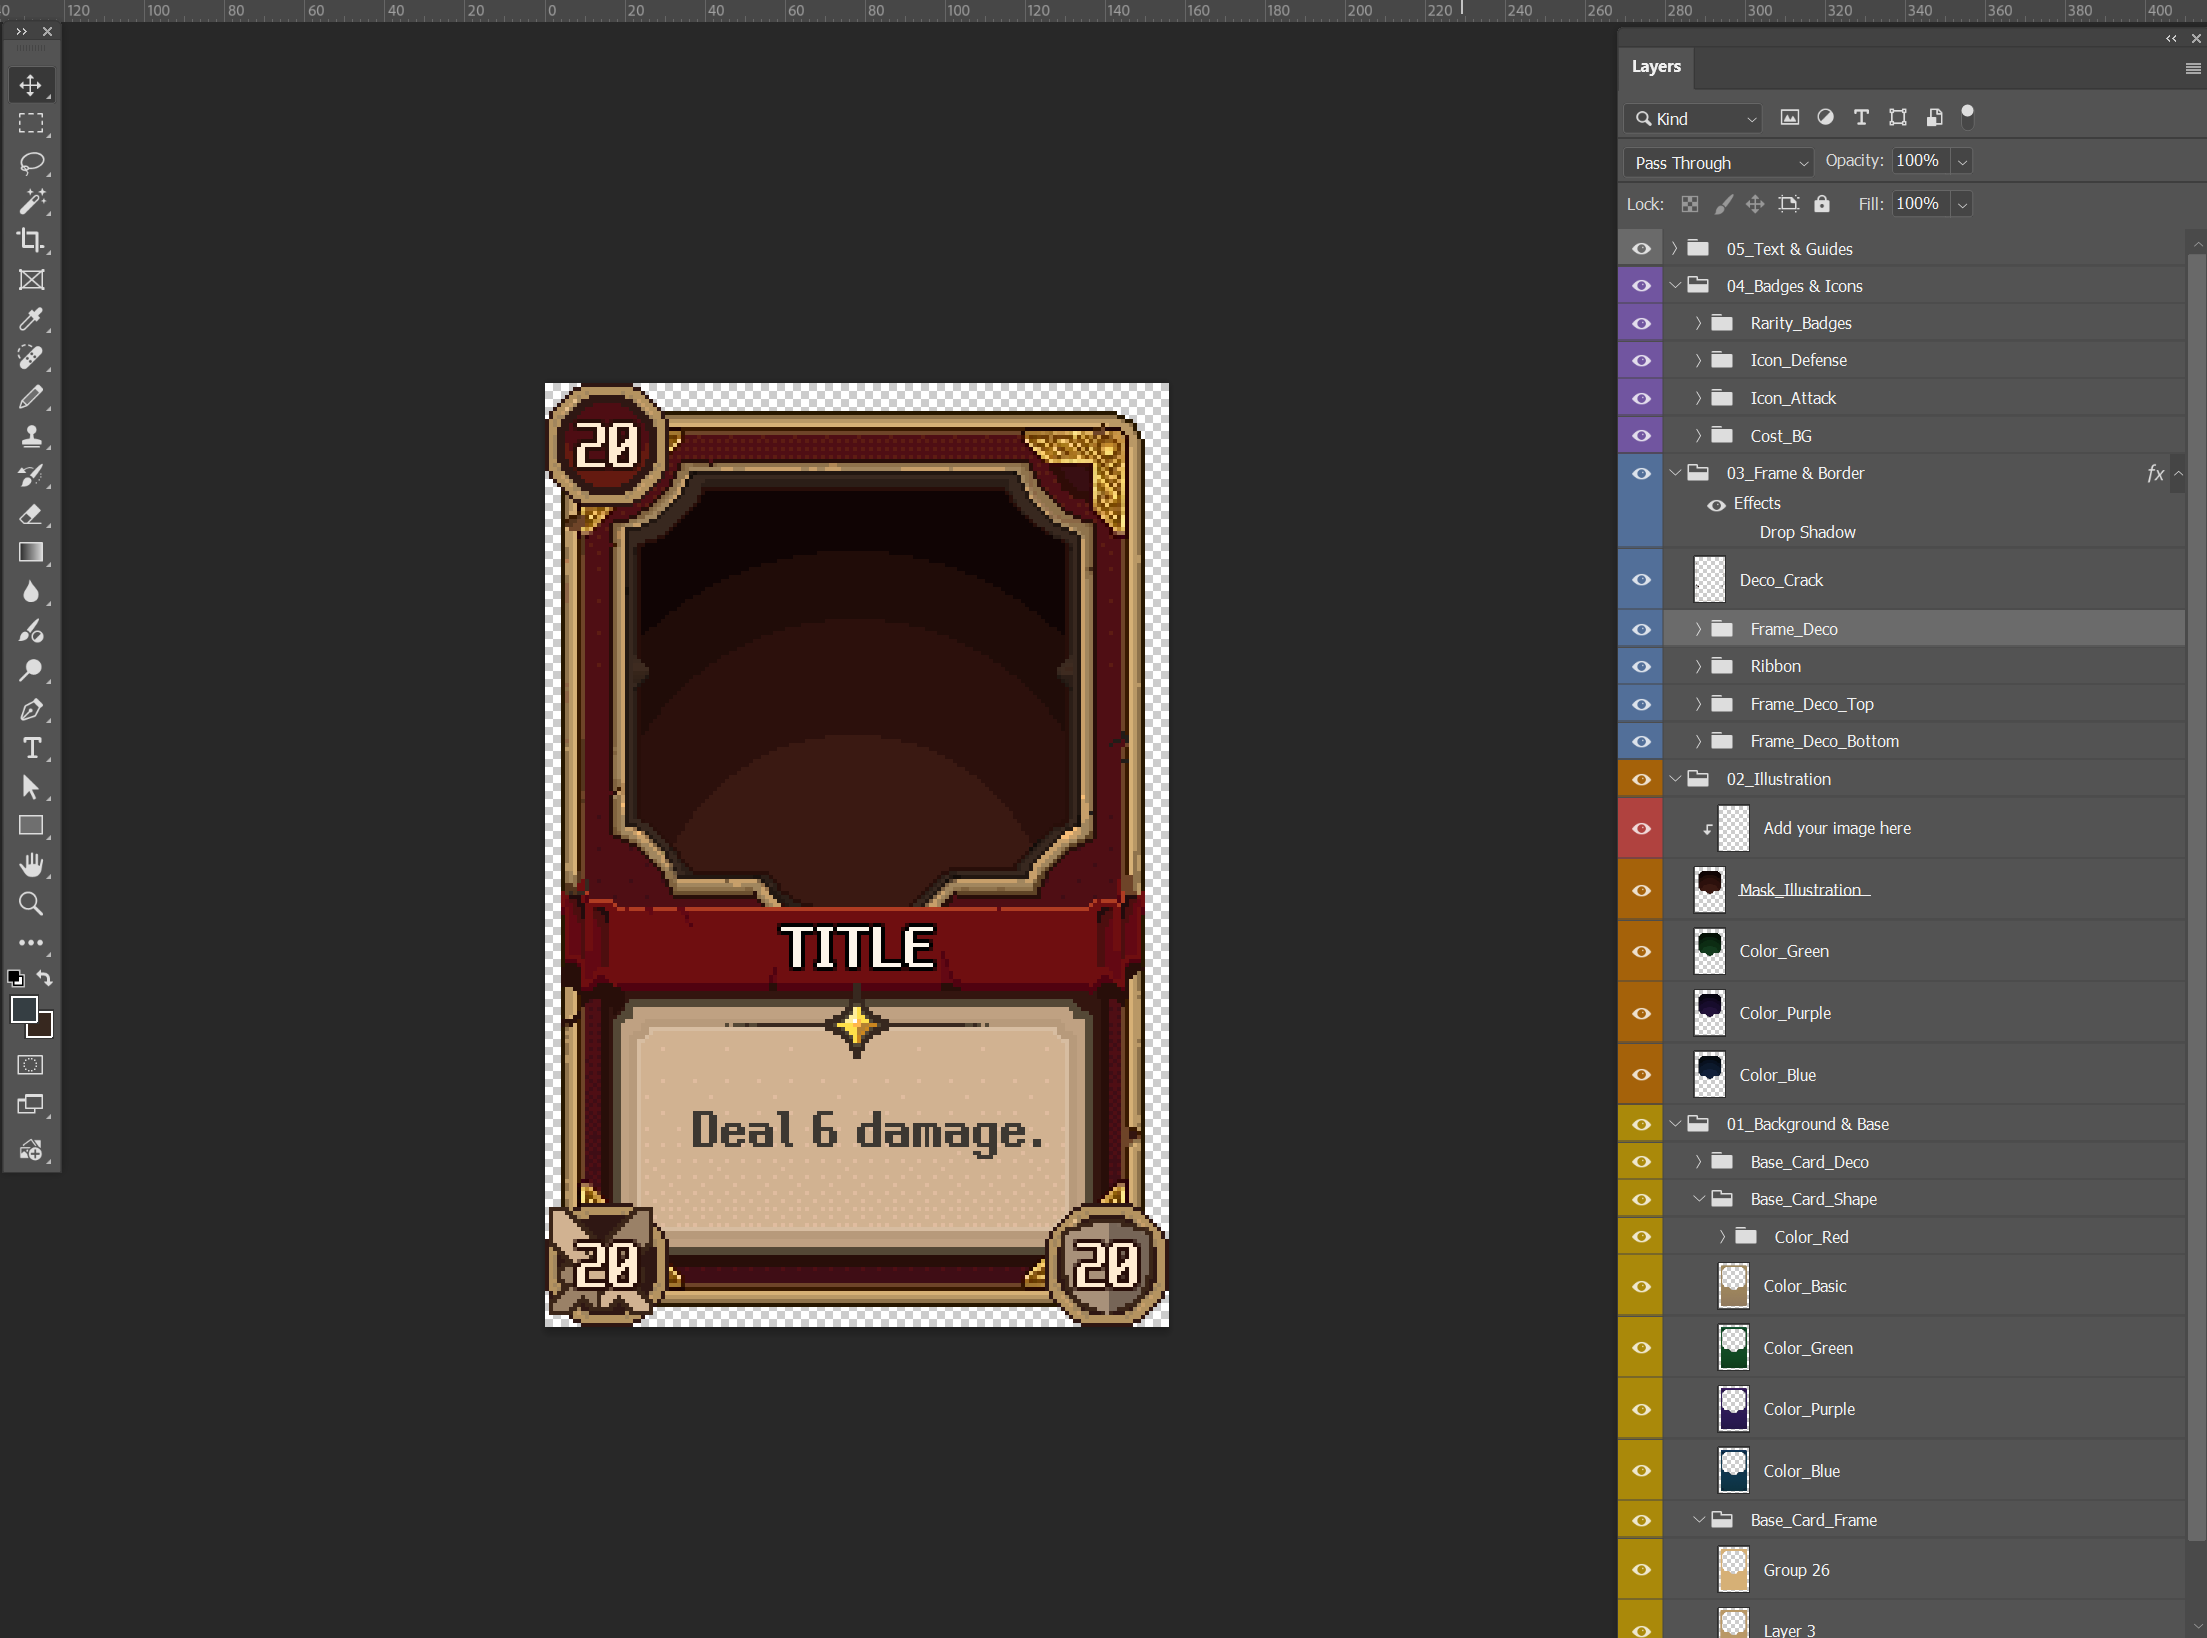This screenshot has width=2207, height=1638.
Task: Select the Drop Shadow effect entry
Action: pyautogui.click(x=1807, y=532)
